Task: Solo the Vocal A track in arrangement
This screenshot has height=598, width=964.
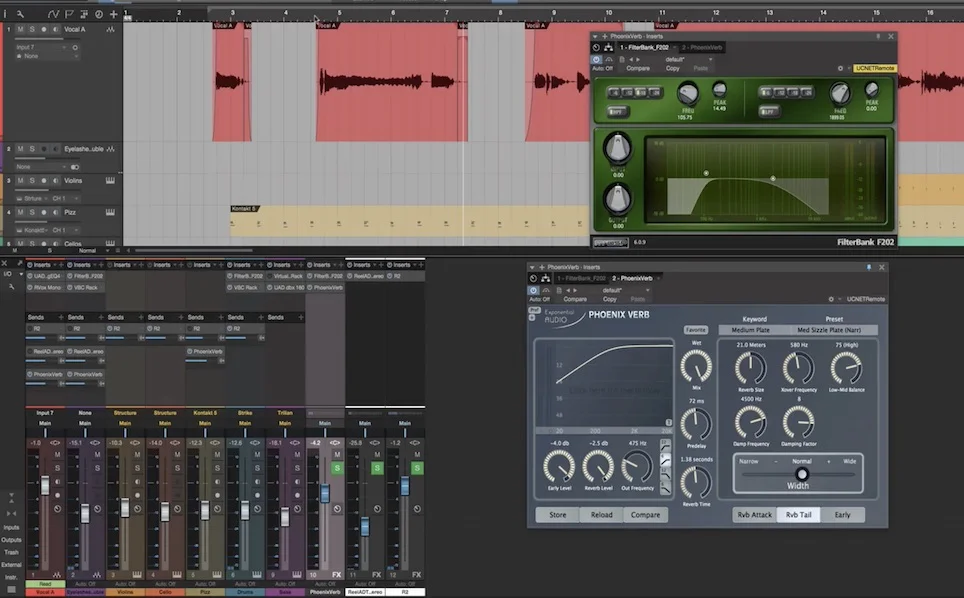Action: (32, 29)
